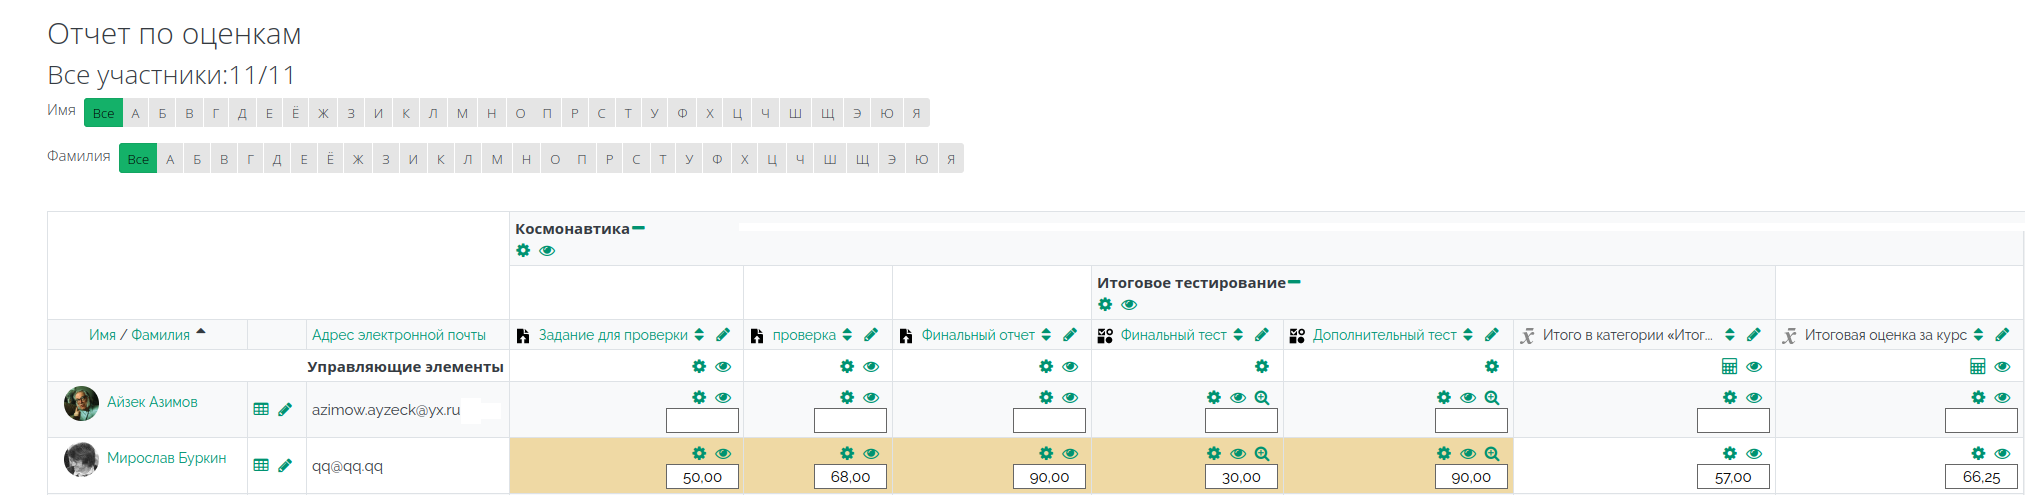Toggle visibility eye for Космонавтика category
Viewport: 2025px width, 495px height.
pyautogui.click(x=547, y=250)
